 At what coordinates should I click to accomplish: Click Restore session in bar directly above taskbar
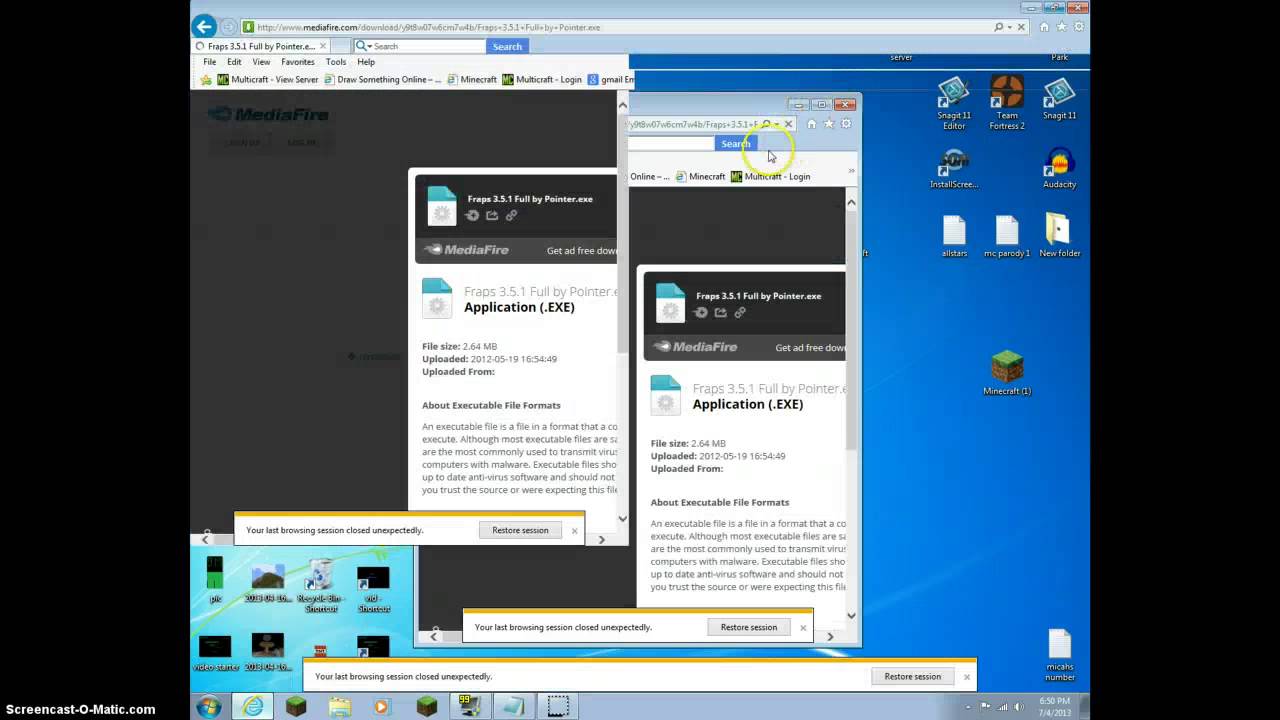click(912, 676)
